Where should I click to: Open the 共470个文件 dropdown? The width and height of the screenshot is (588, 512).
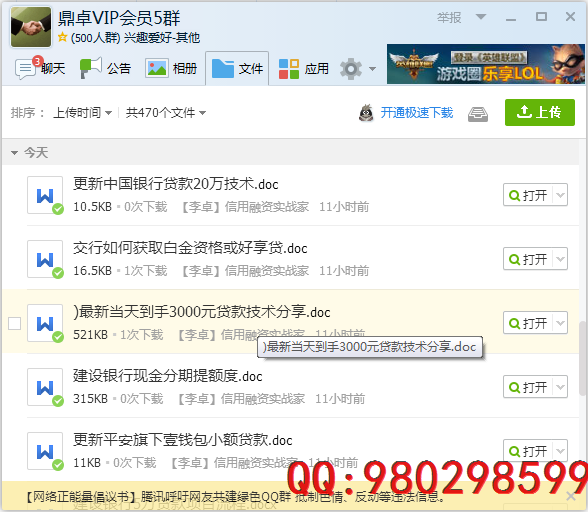click(166, 113)
